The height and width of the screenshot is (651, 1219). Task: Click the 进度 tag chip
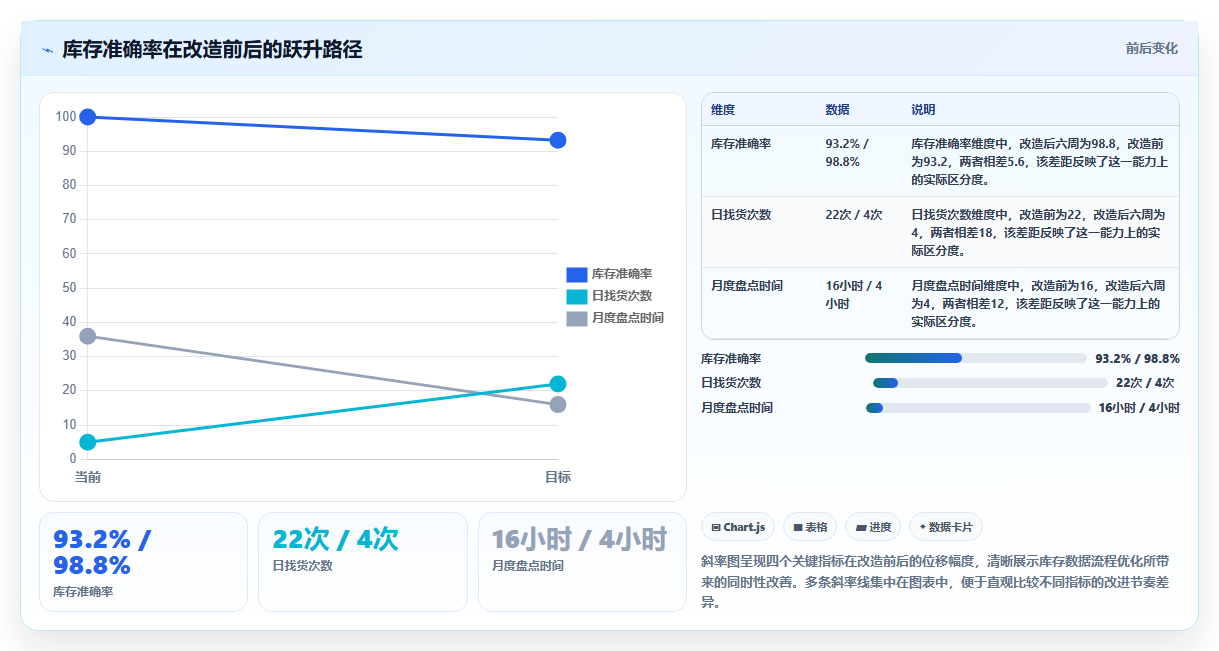(x=873, y=527)
